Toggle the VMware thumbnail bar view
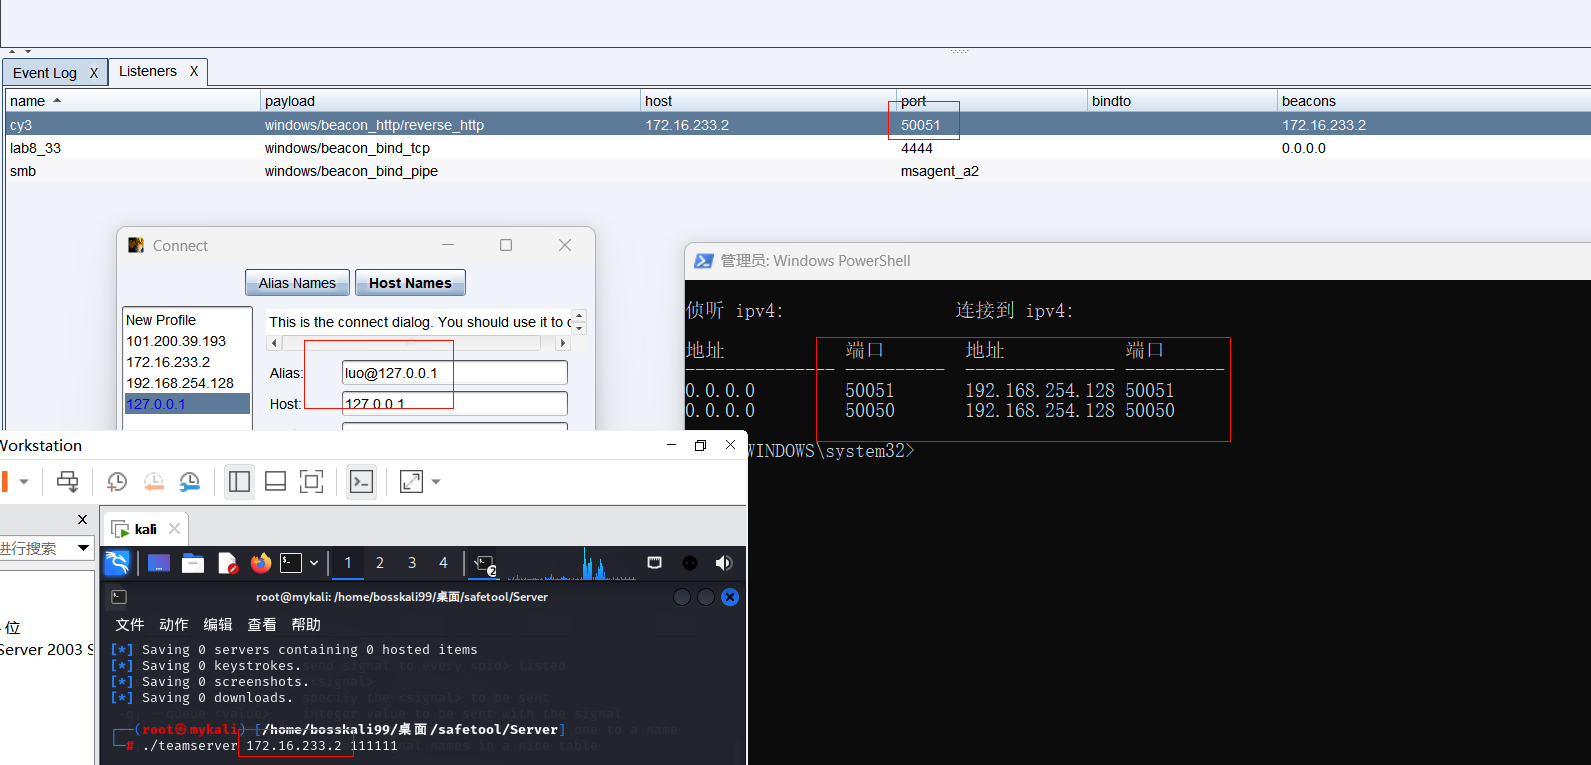 click(275, 482)
